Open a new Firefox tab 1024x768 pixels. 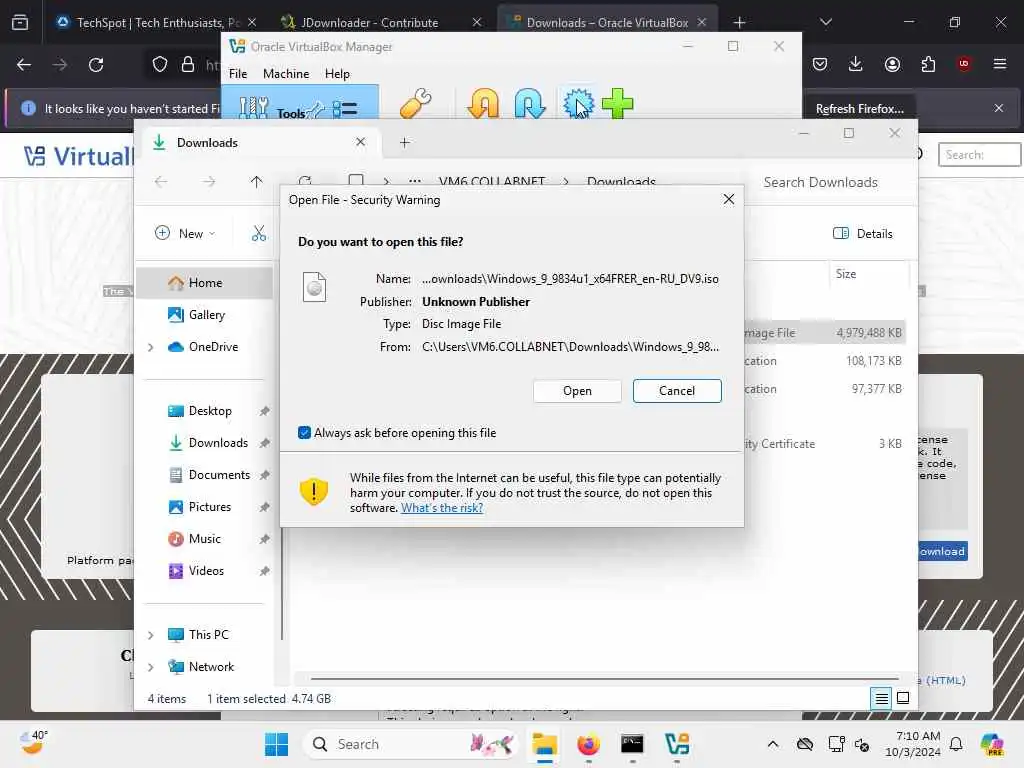click(x=739, y=23)
